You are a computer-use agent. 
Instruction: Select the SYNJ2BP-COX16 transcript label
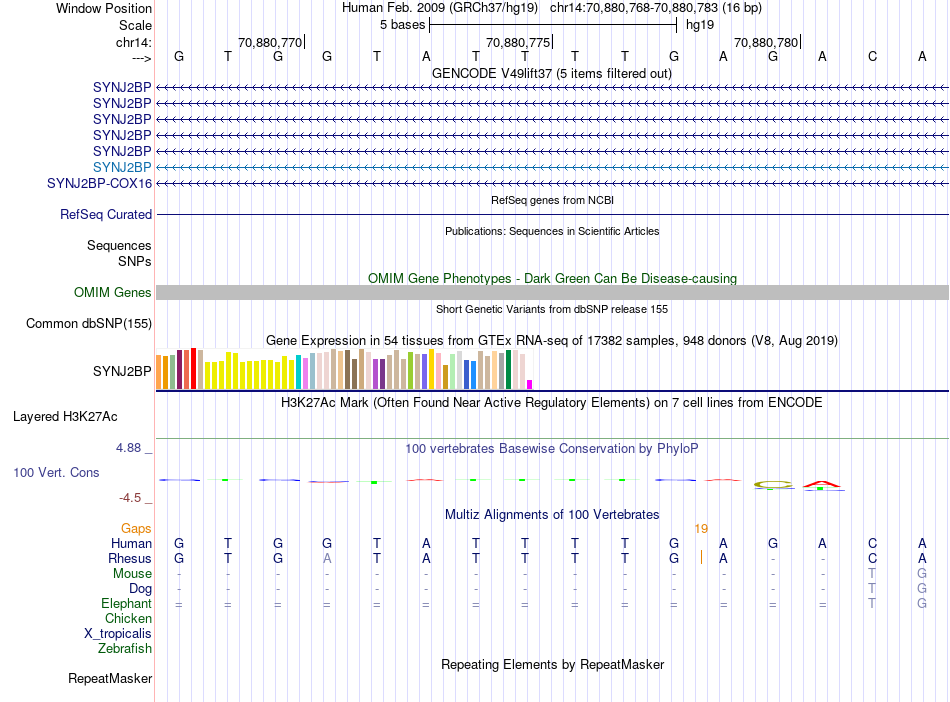[x=99, y=184]
